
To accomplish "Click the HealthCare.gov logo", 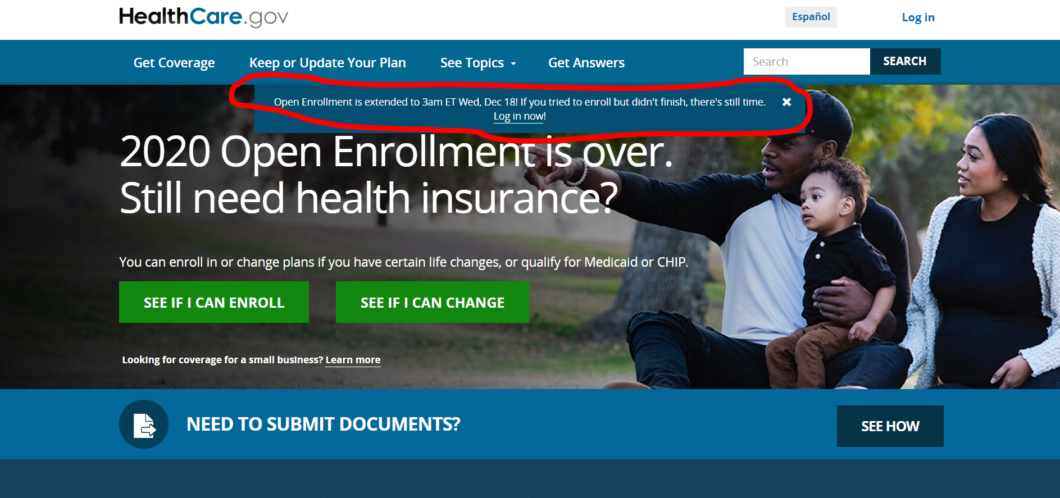I will click(x=203, y=17).
